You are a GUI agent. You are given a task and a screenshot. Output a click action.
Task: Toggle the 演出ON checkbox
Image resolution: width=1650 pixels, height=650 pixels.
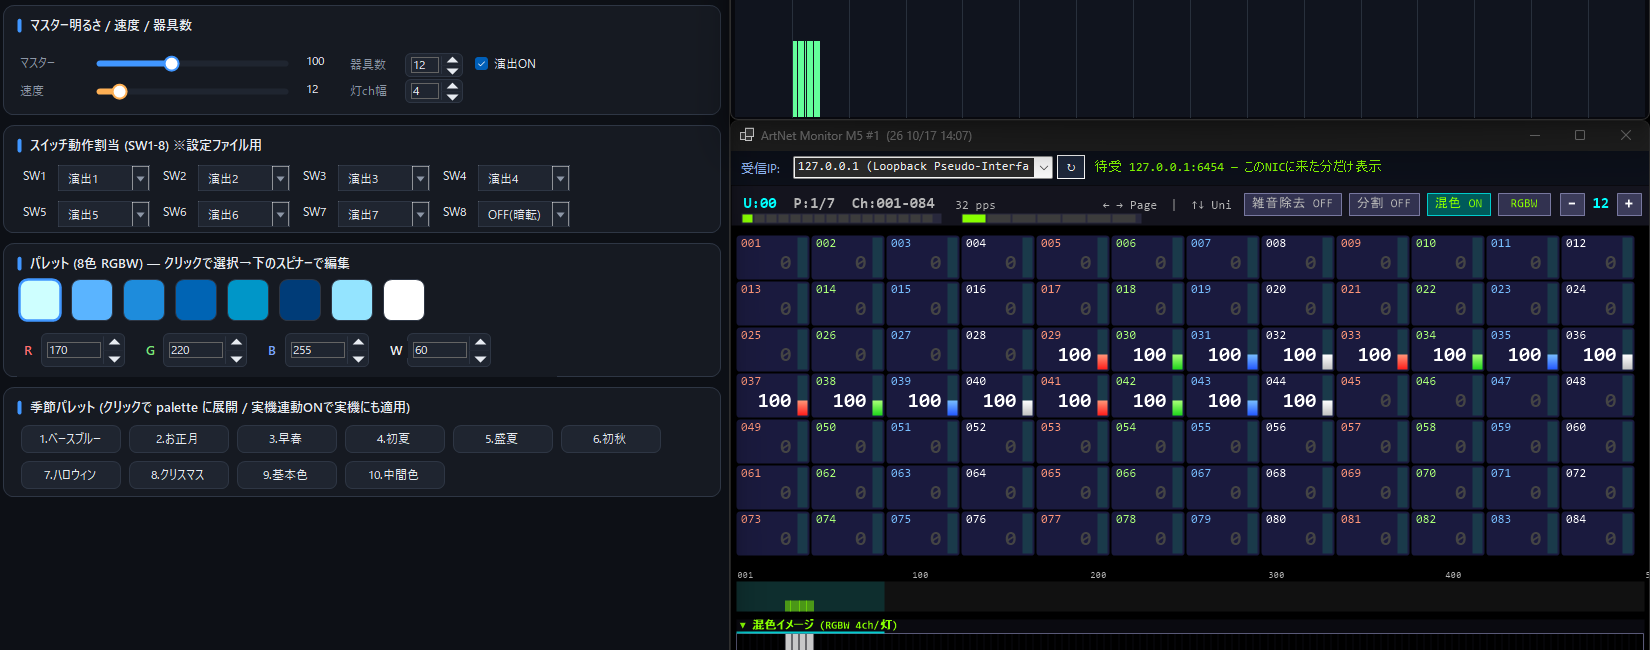click(x=481, y=63)
